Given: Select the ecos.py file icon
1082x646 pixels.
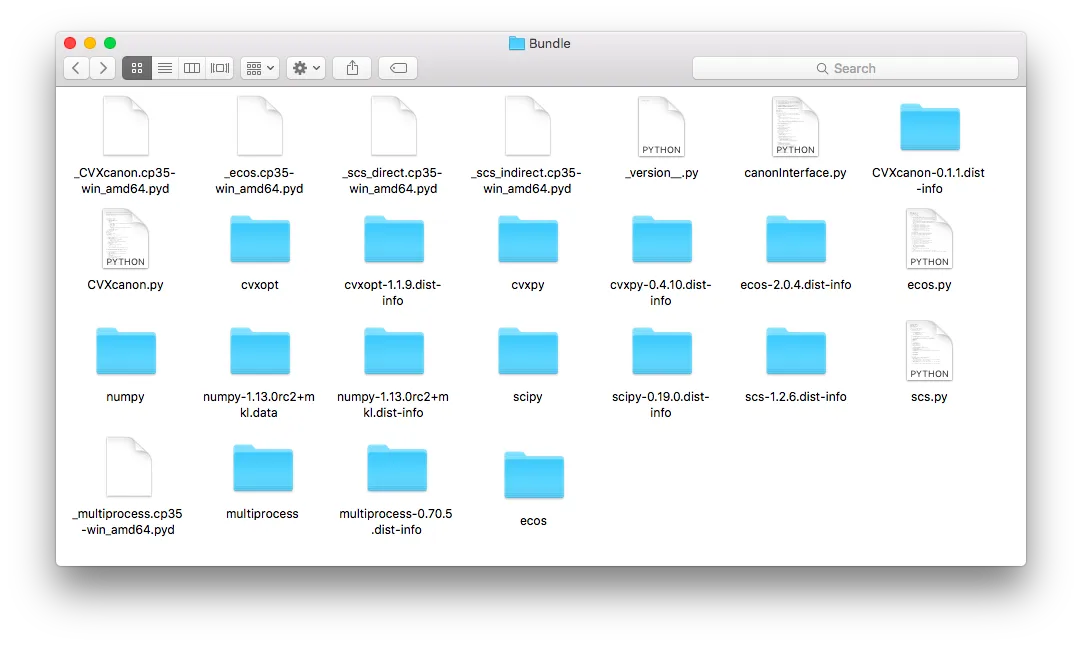Looking at the screenshot, I should (929, 239).
